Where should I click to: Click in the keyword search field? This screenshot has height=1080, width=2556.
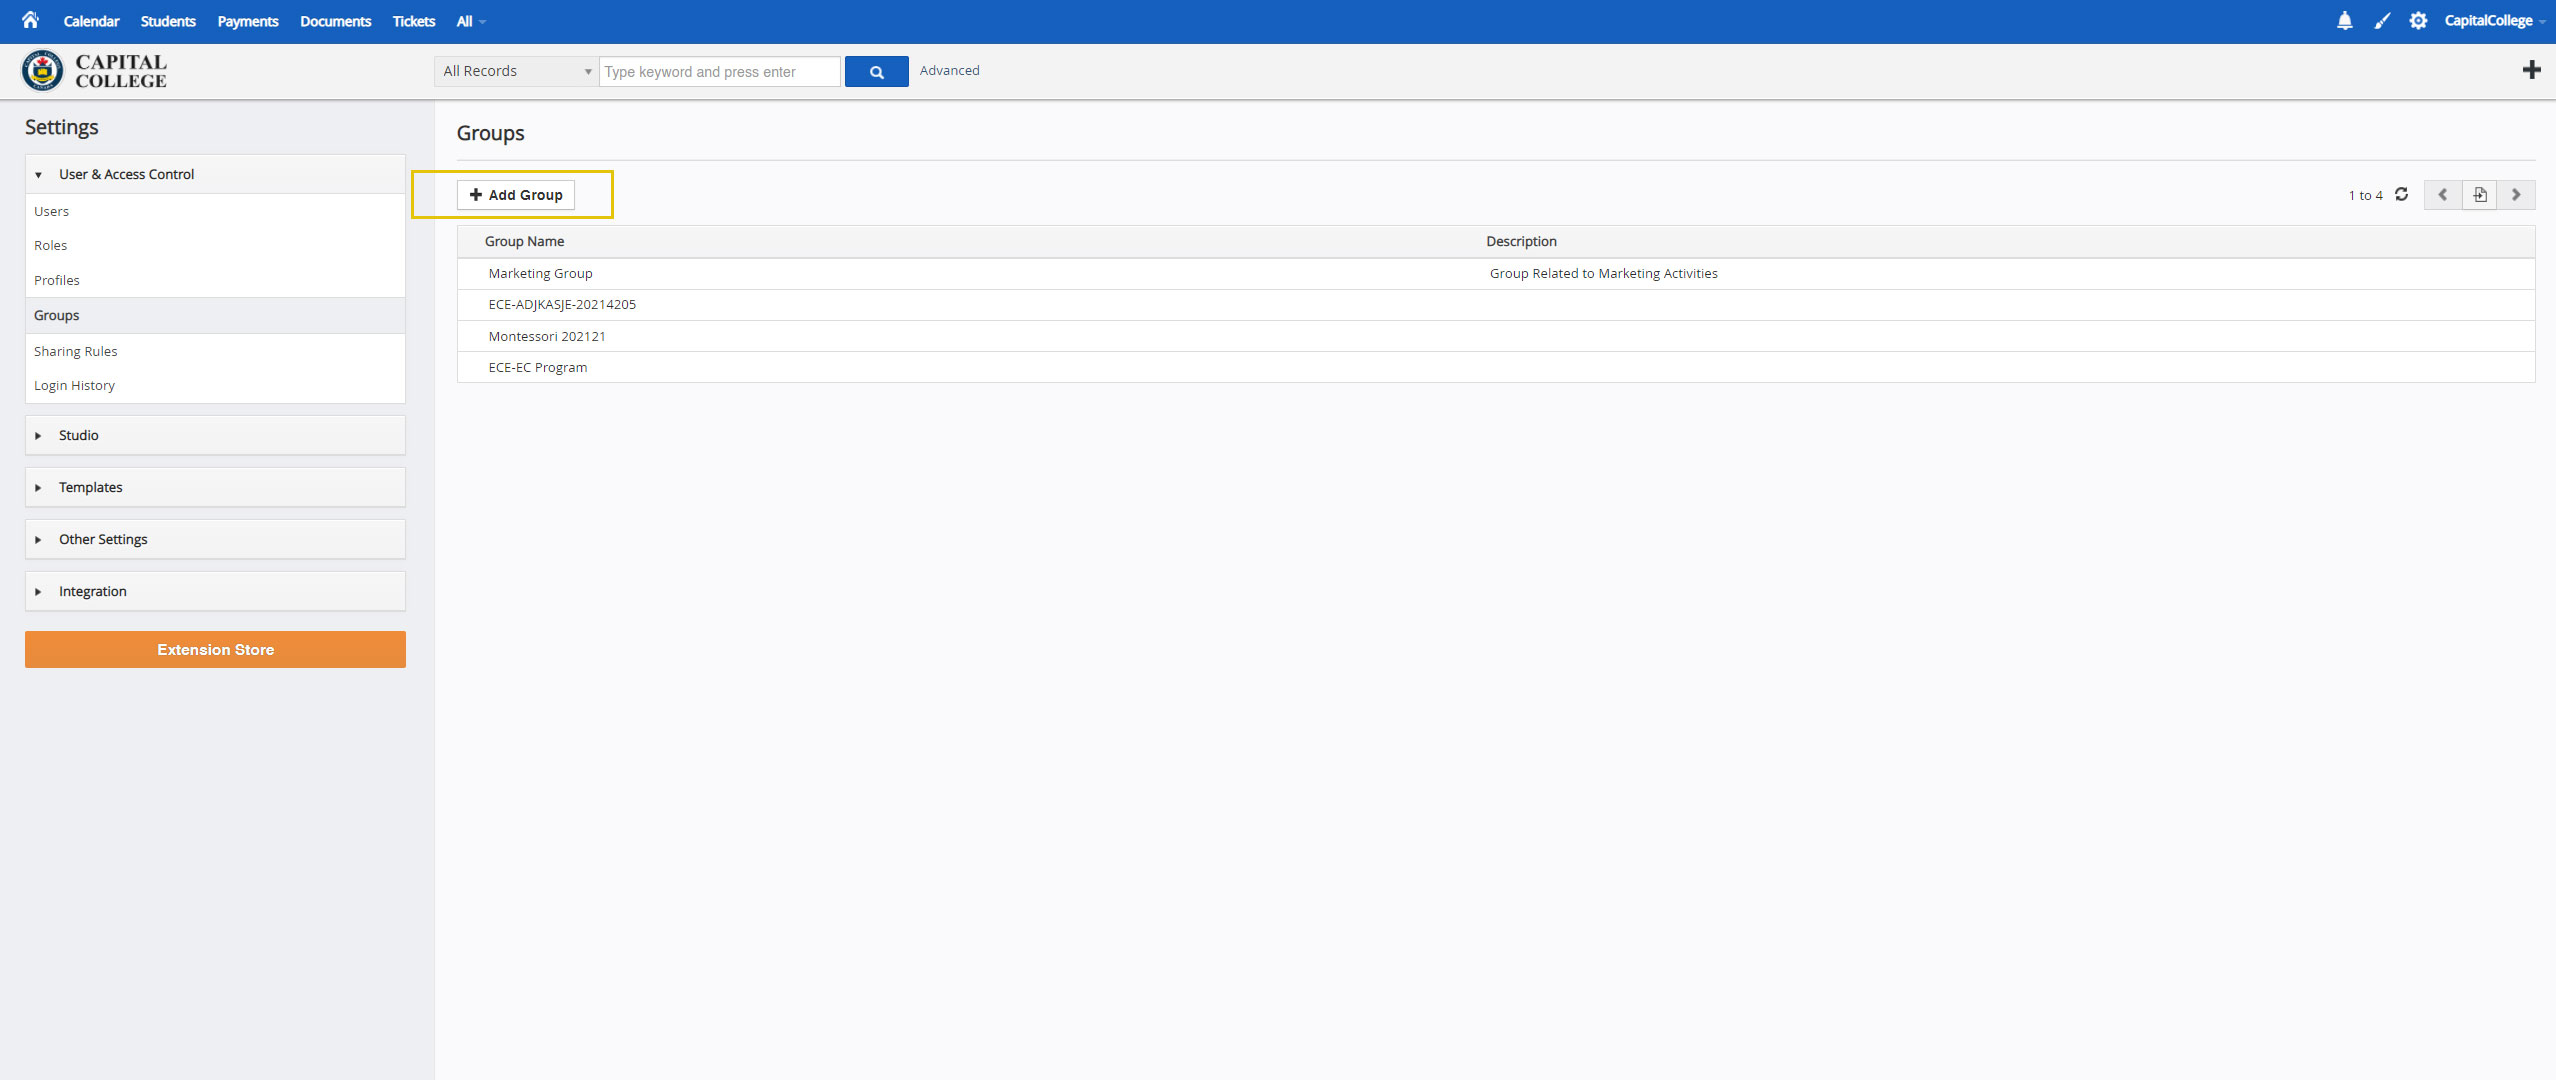(719, 71)
